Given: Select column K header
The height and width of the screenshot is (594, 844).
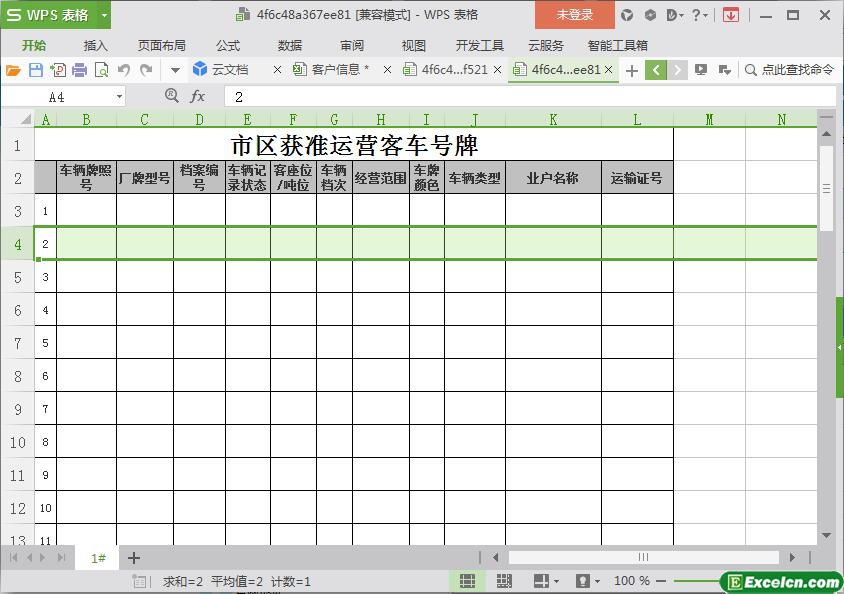Looking at the screenshot, I should (x=553, y=119).
